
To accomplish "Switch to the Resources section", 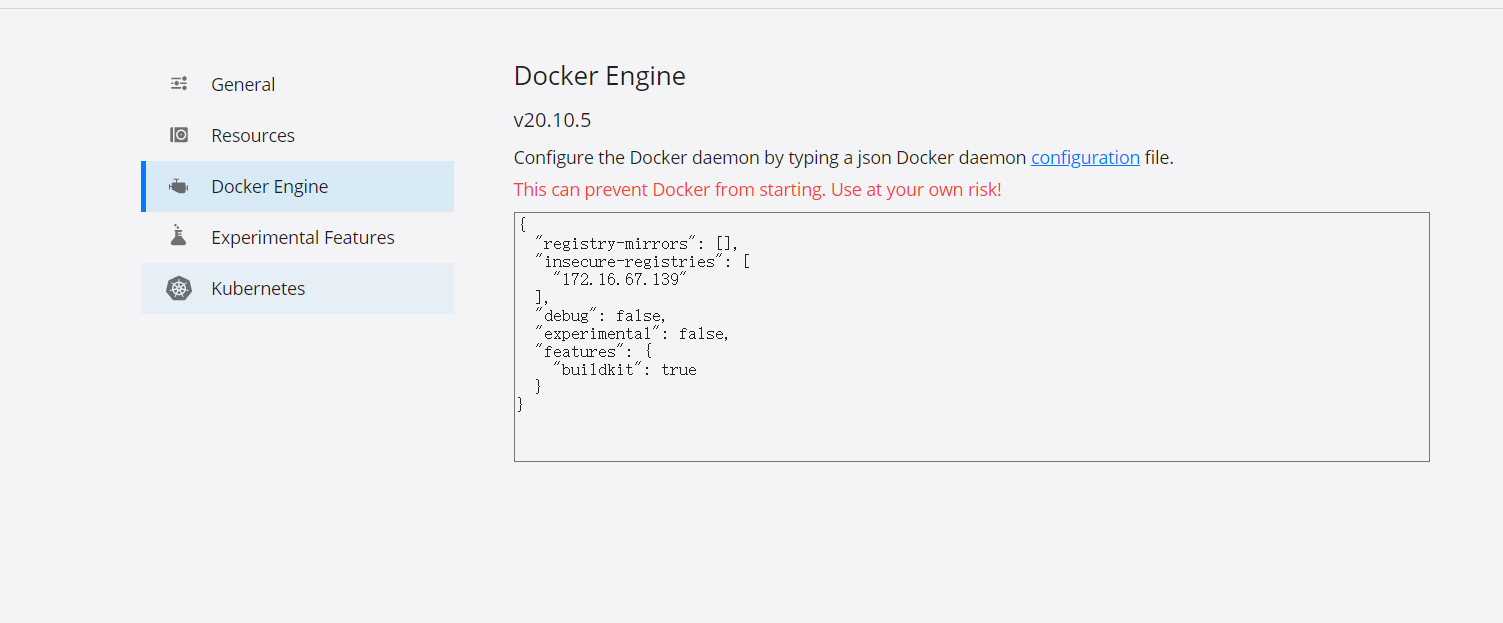I will pos(297,135).
